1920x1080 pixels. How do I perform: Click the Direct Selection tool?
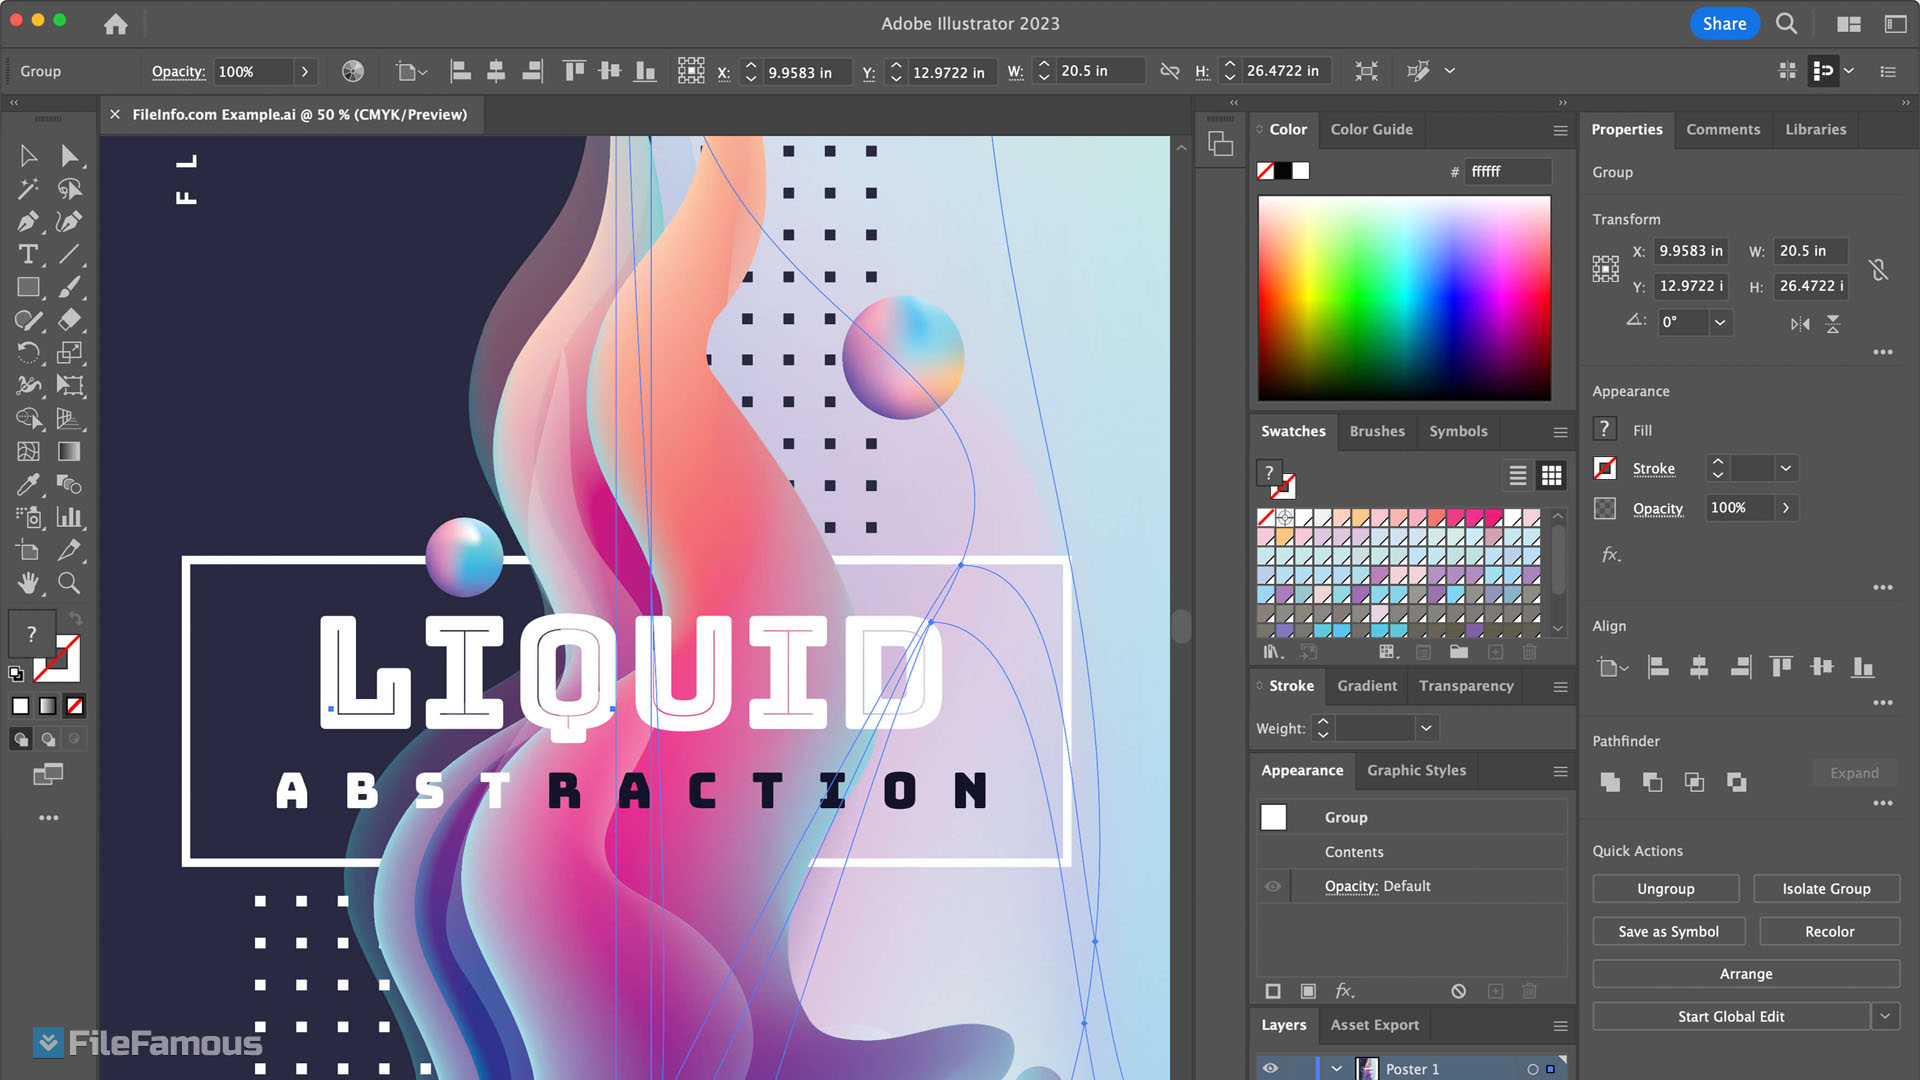click(x=69, y=156)
